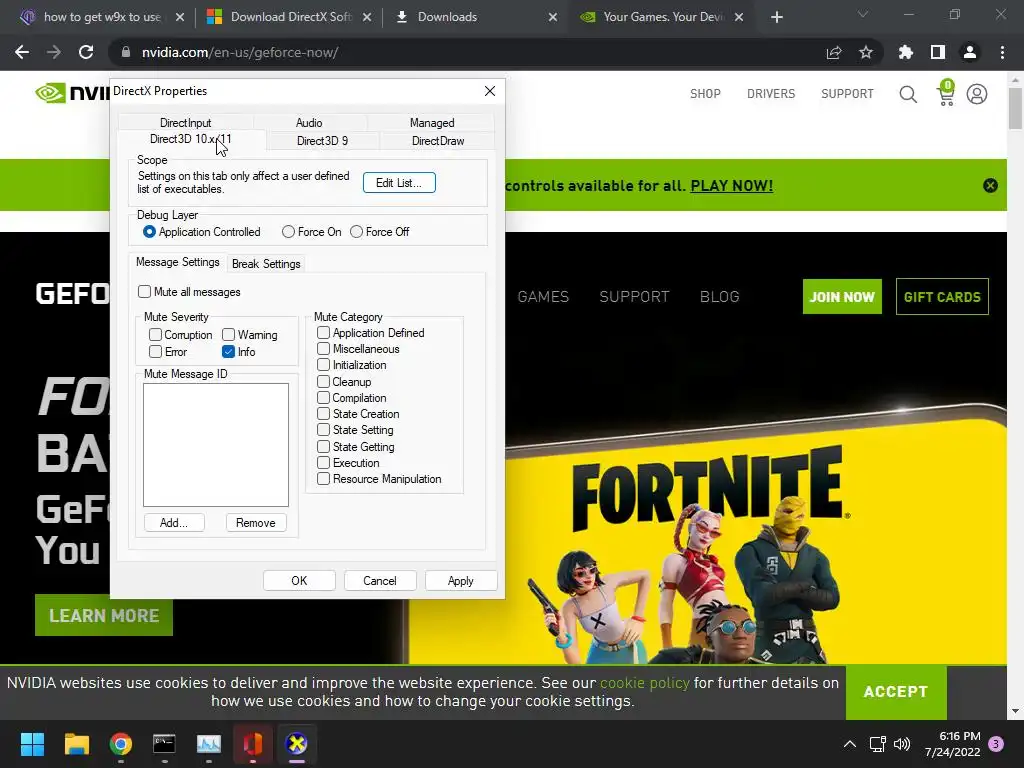This screenshot has width=1024, height=768.
Task: Open the Office taskbar icon
Action: 253,744
